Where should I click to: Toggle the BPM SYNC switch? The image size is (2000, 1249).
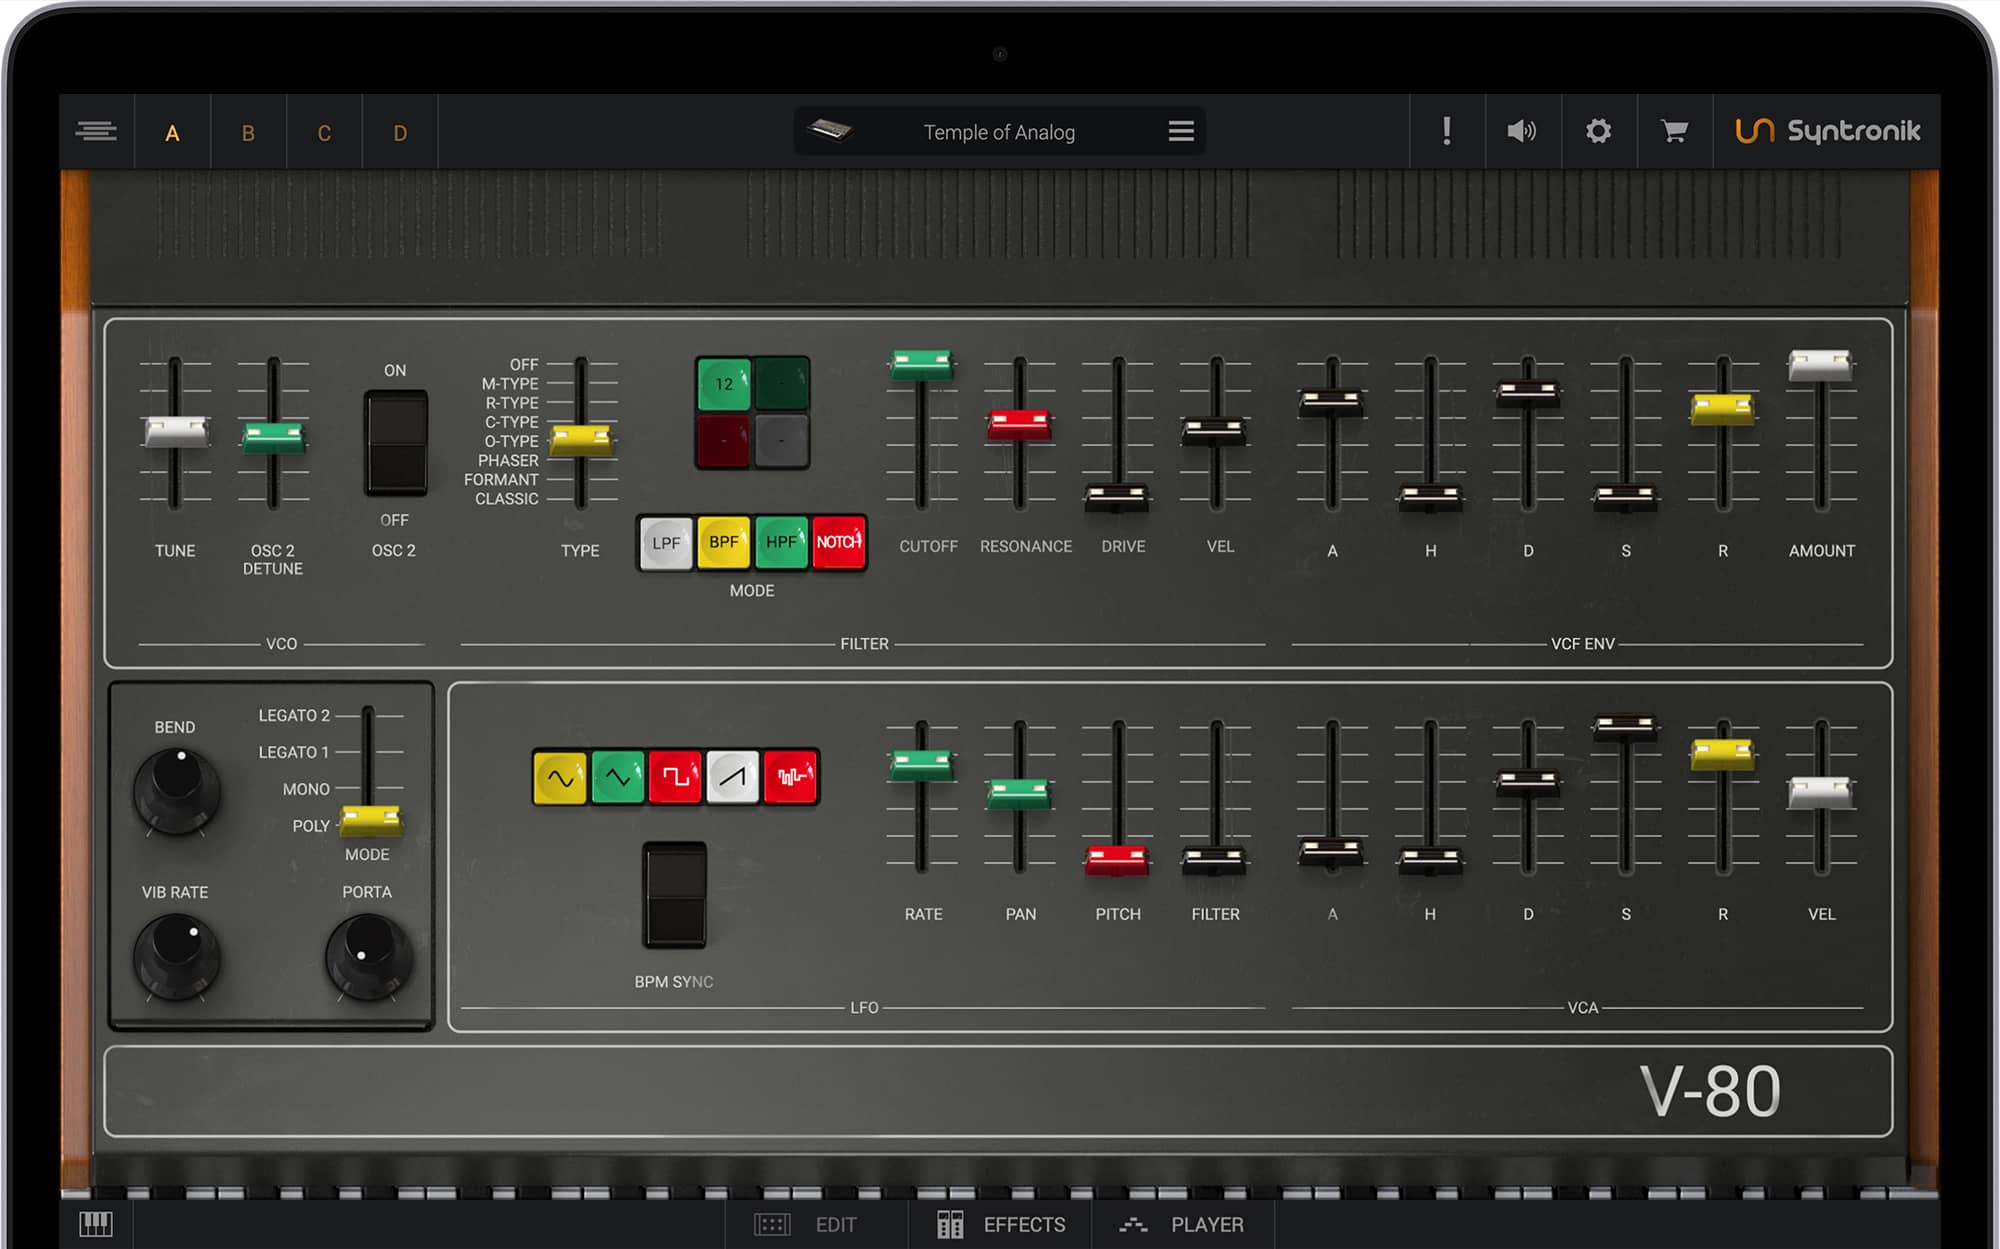point(674,894)
